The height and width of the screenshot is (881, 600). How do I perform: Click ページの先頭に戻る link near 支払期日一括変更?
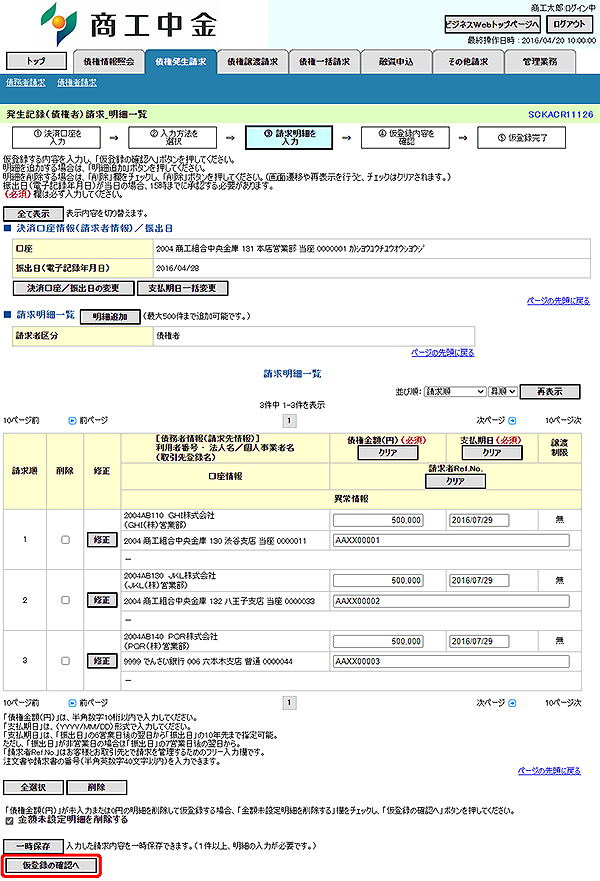558,301
